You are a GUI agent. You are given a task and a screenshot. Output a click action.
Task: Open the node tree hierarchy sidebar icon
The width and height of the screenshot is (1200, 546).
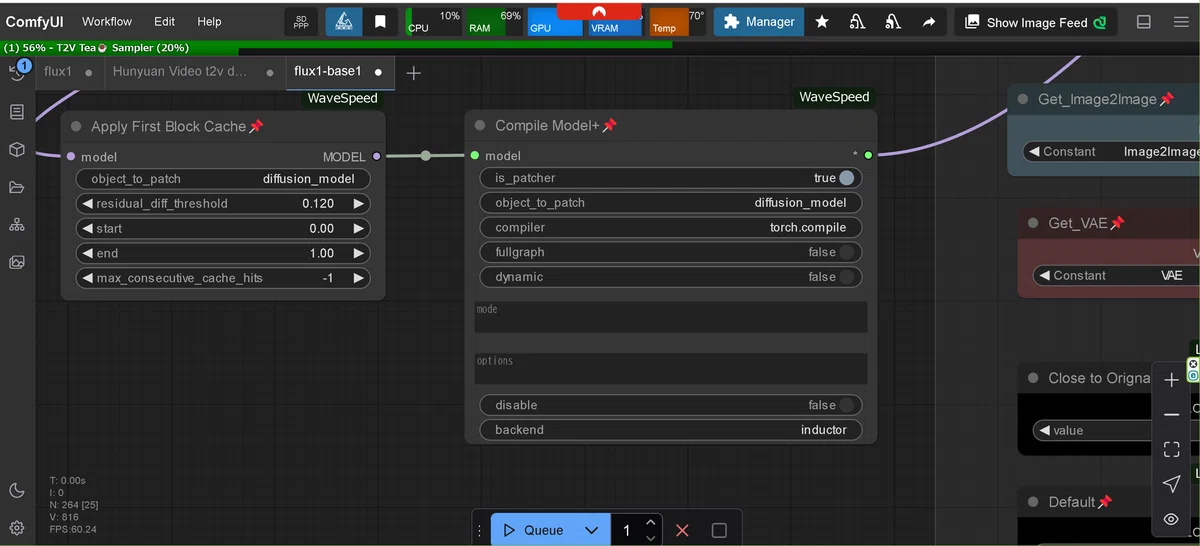click(x=17, y=225)
